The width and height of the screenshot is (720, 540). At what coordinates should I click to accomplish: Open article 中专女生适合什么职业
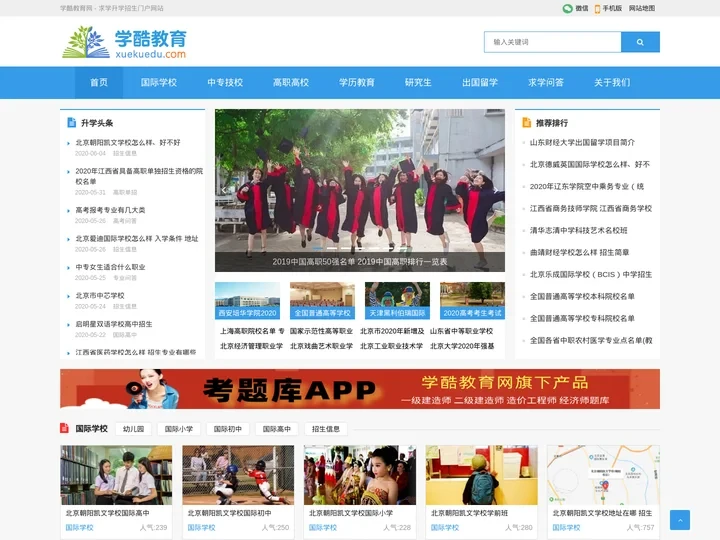[110, 267]
